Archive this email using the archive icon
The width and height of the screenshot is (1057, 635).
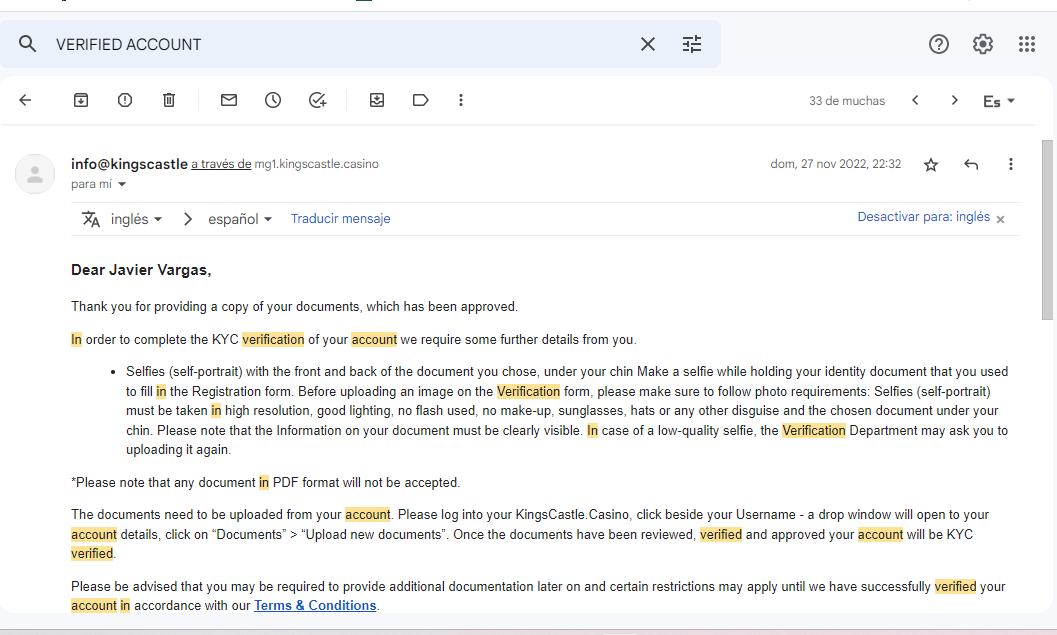click(x=81, y=100)
